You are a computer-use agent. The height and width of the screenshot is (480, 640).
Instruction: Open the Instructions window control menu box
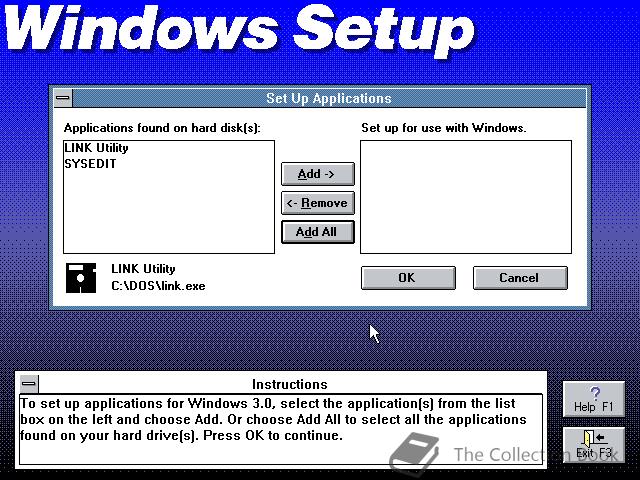pos(29,384)
